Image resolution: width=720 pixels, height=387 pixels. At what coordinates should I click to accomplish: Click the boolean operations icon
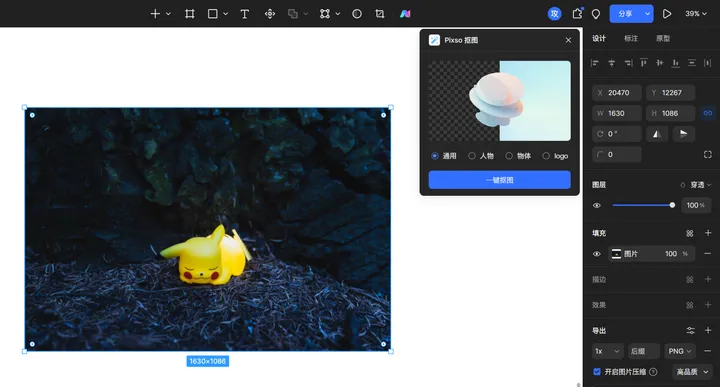pyautogui.click(x=292, y=14)
